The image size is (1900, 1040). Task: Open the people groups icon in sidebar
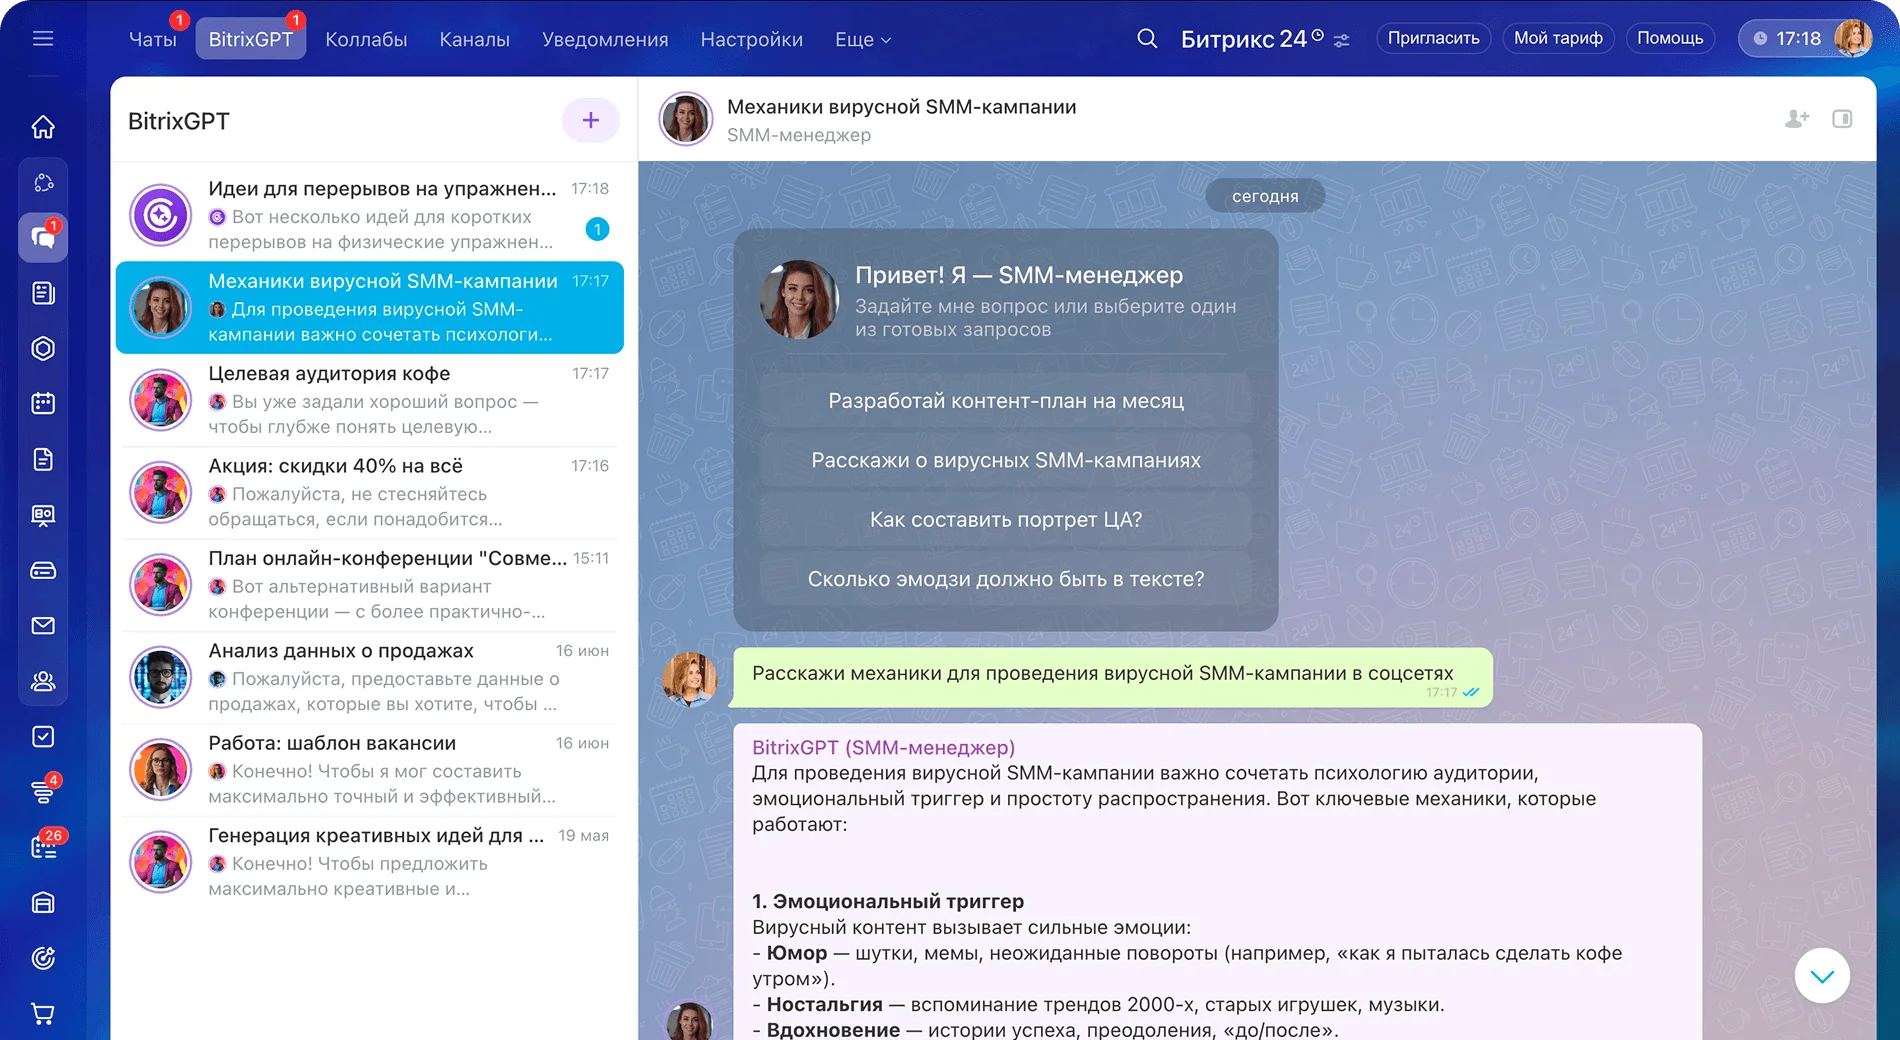pos(43,681)
